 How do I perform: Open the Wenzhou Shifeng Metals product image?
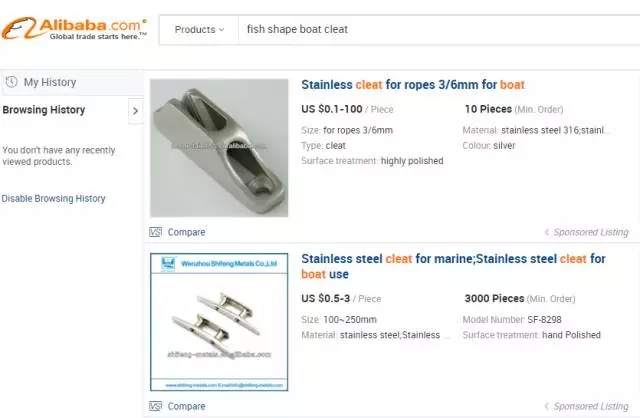219,322
